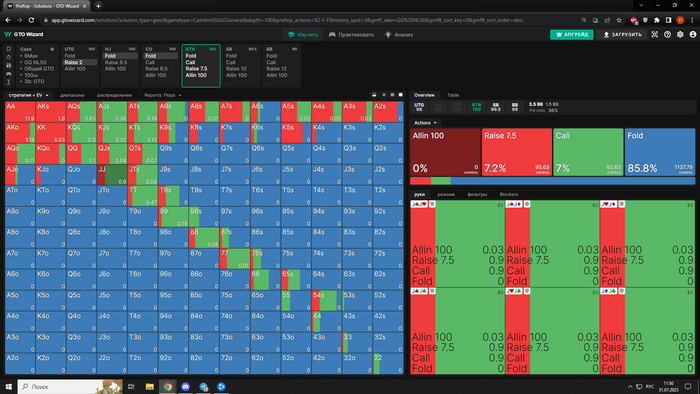
Task: Open the Blockers tab
Action: 508,194
